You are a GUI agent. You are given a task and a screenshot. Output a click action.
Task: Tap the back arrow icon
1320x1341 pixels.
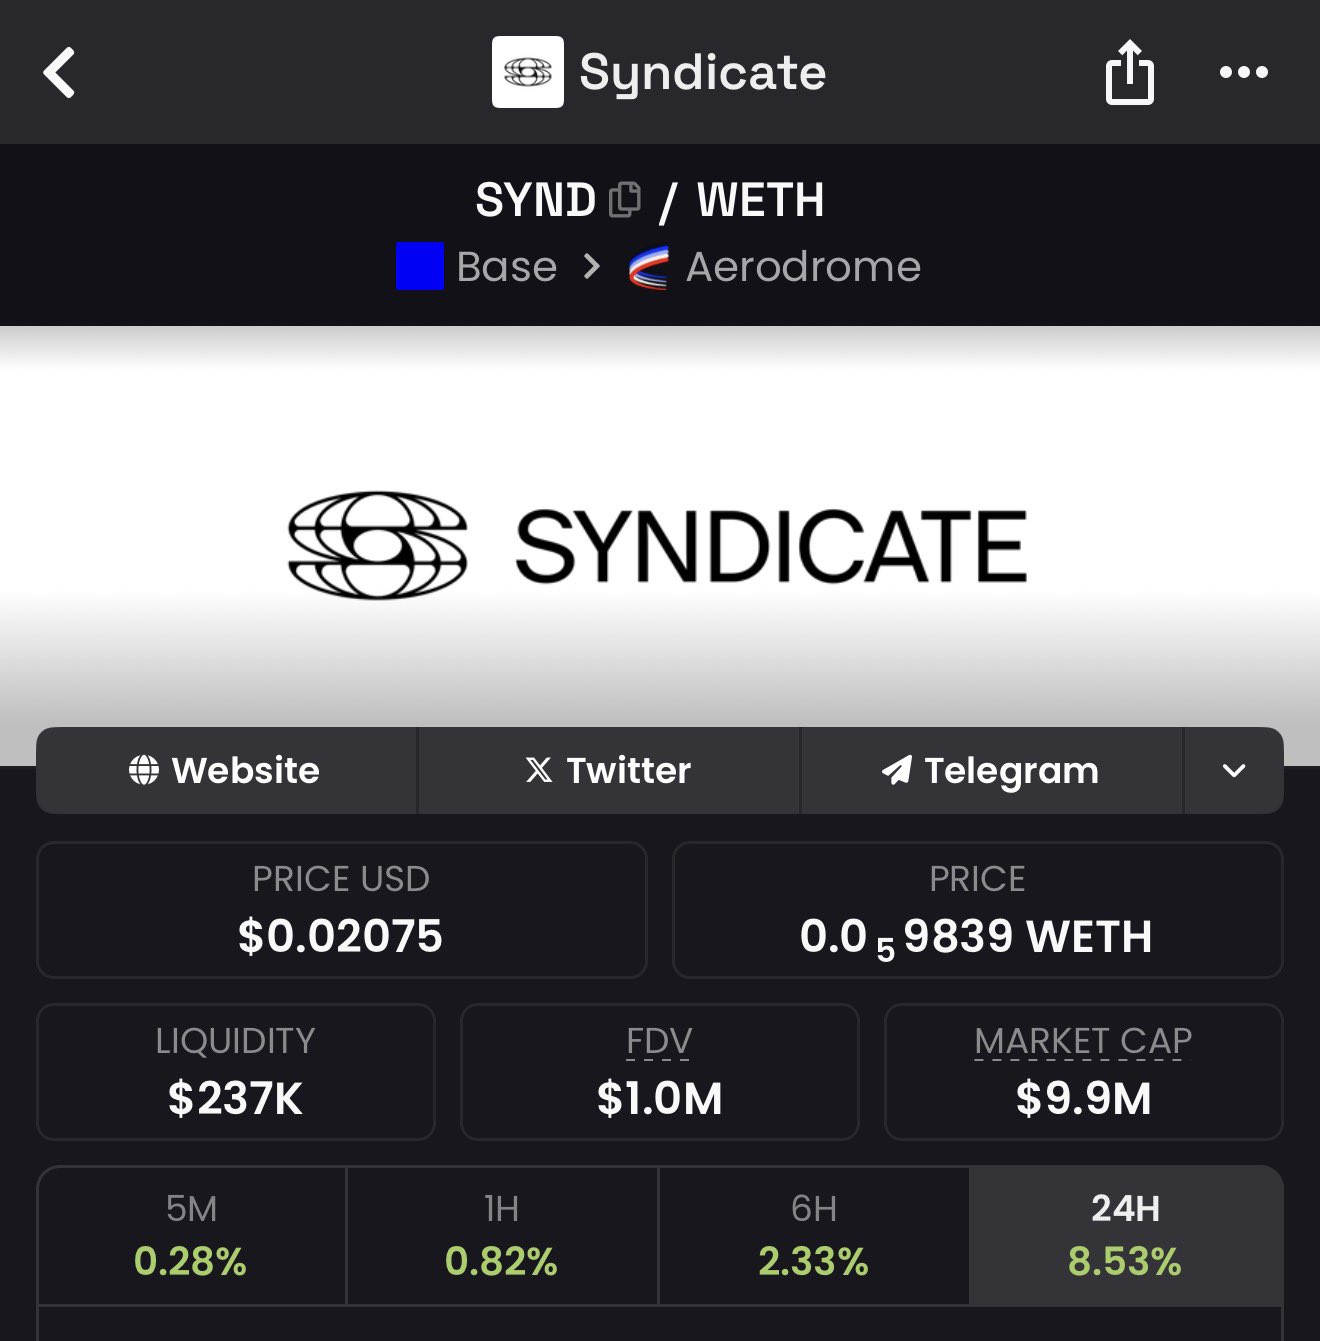click(60, 73)
